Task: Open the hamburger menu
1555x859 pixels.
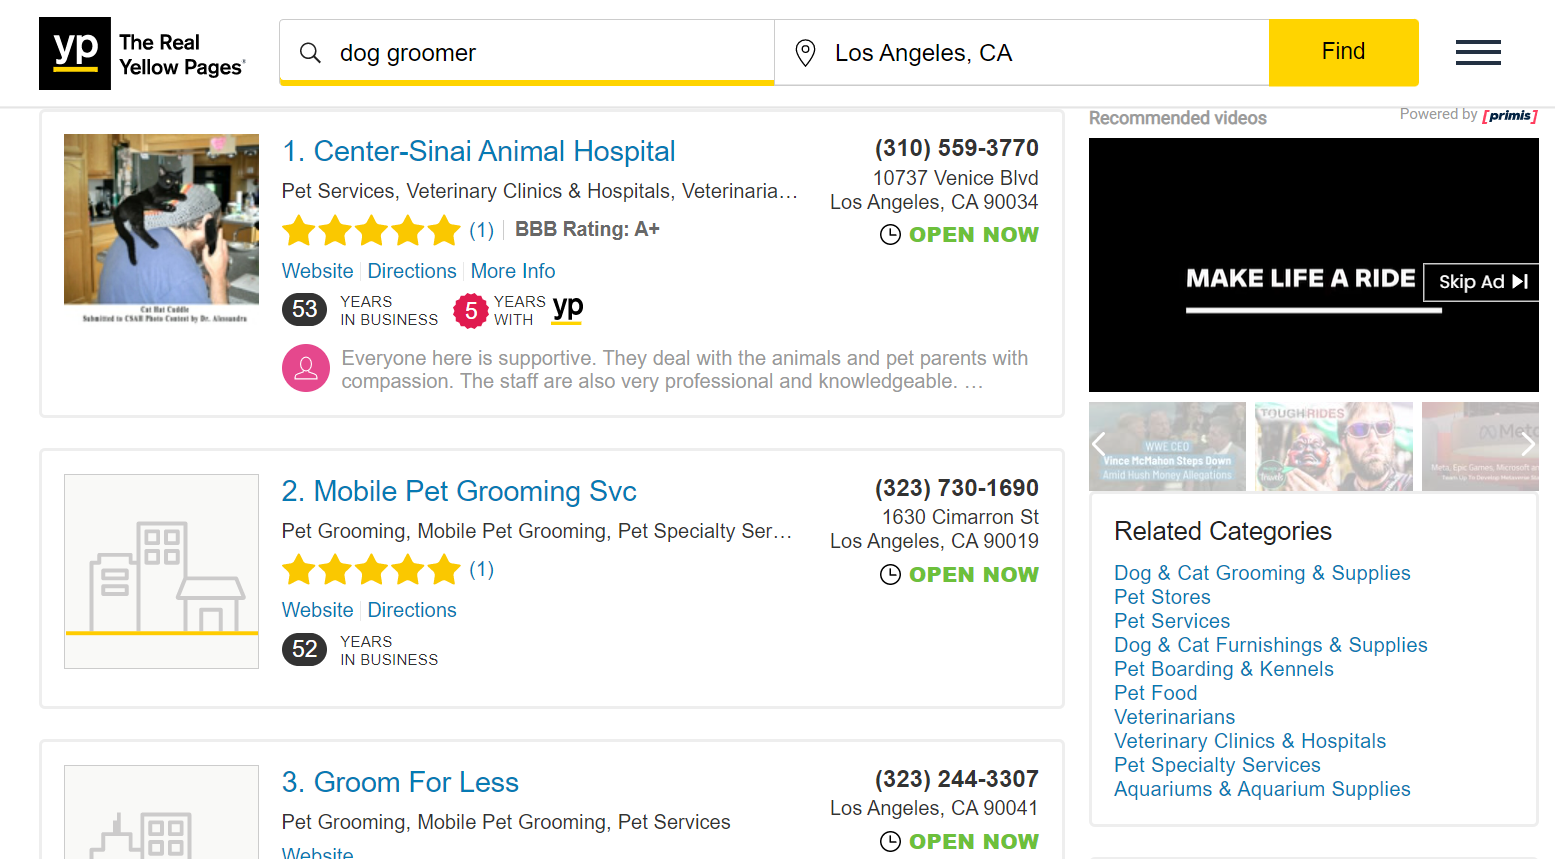Action: tap(1478, 53)
